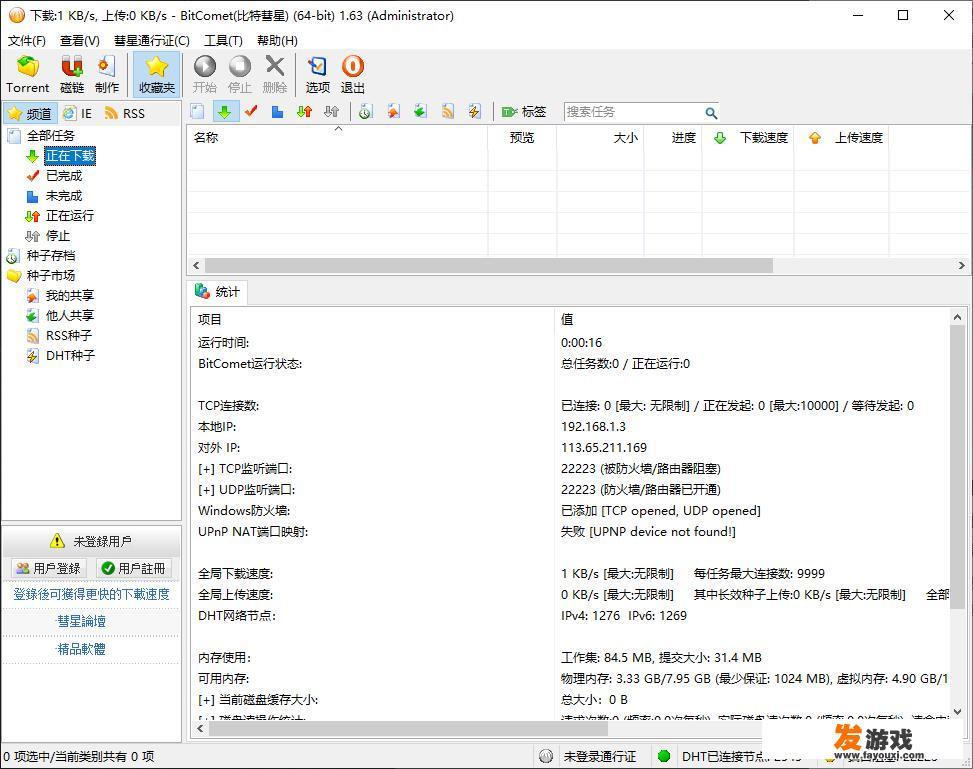The width and height of the screenshot is (973, 769).
Task: Click the blue unfinished filter icon
Action: click(277, 112)
